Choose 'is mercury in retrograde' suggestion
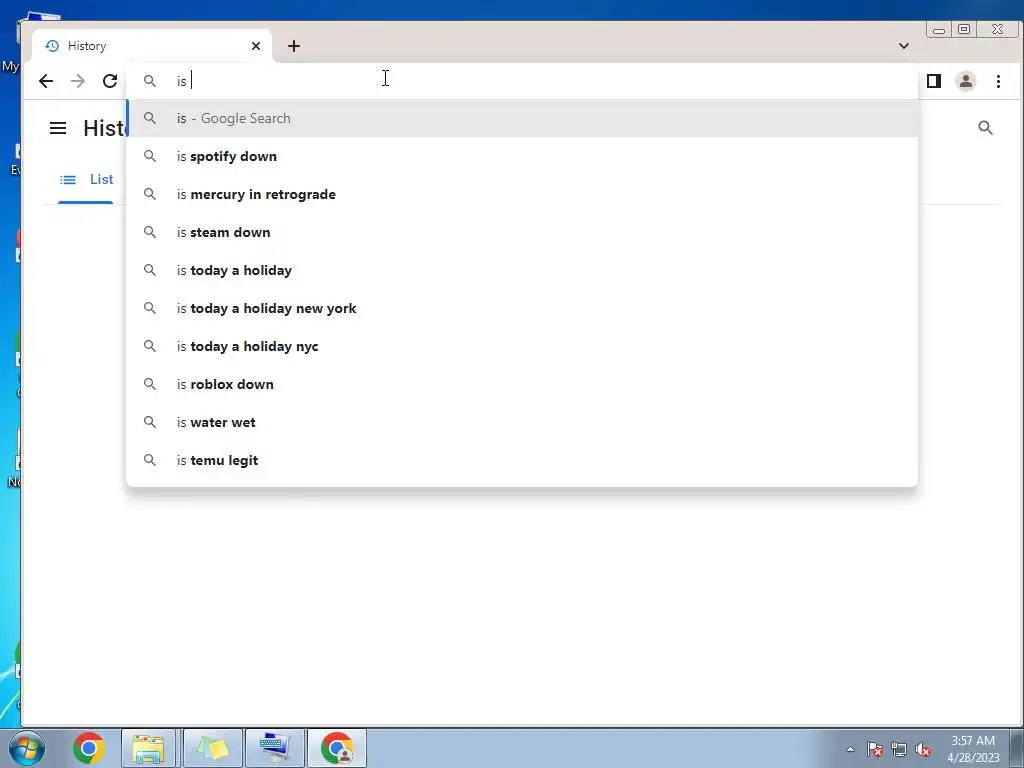The width and height of the screenshot is (1024, 768). click(x=522, y=194)
